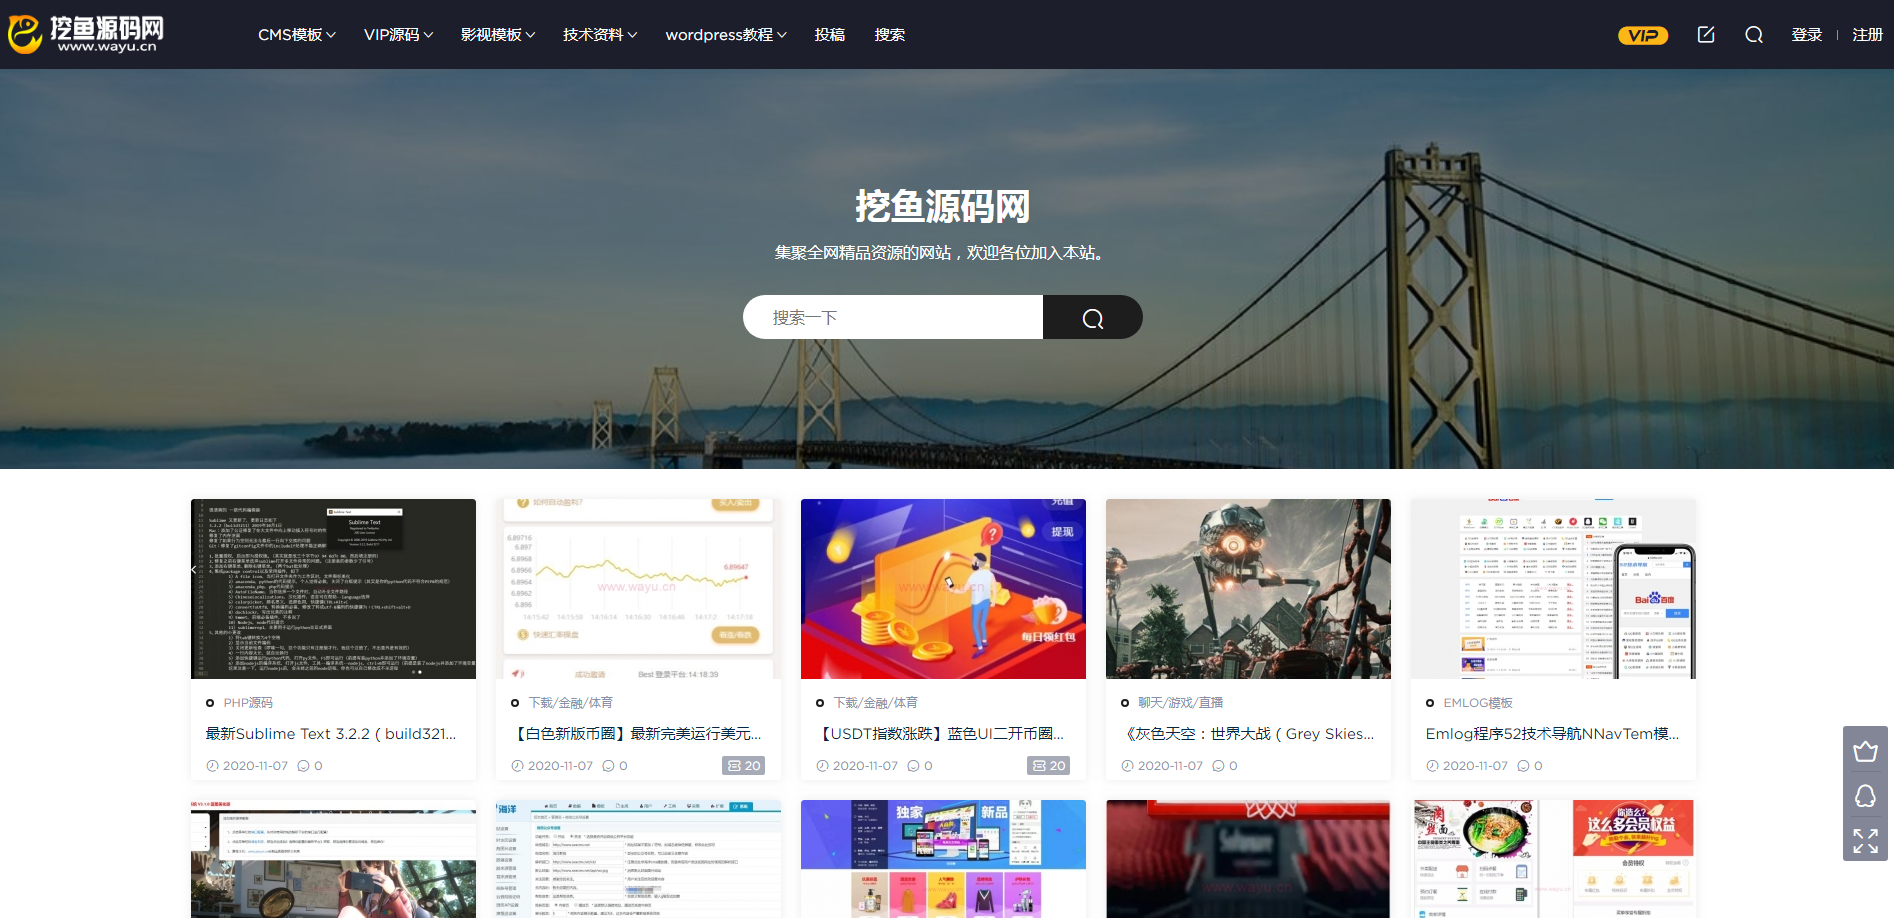Expand the 技术资料 dropdown menu
This screenshot has width=1894, height=918.
[x=599, y=35]
